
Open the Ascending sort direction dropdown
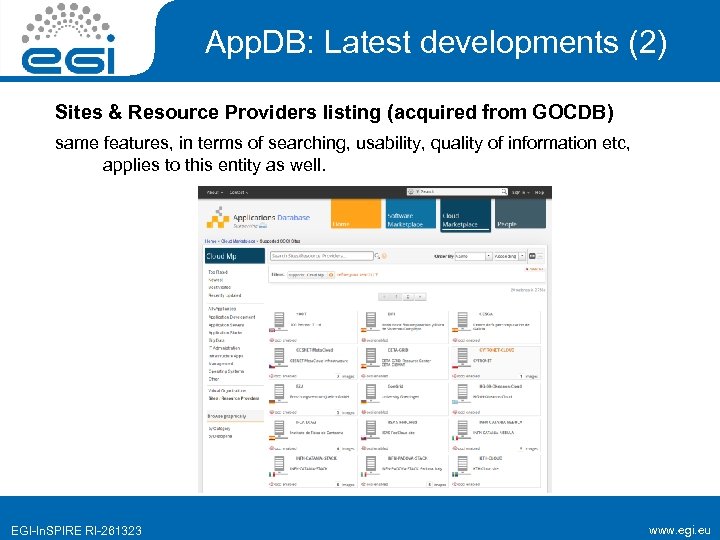[509, 256]
